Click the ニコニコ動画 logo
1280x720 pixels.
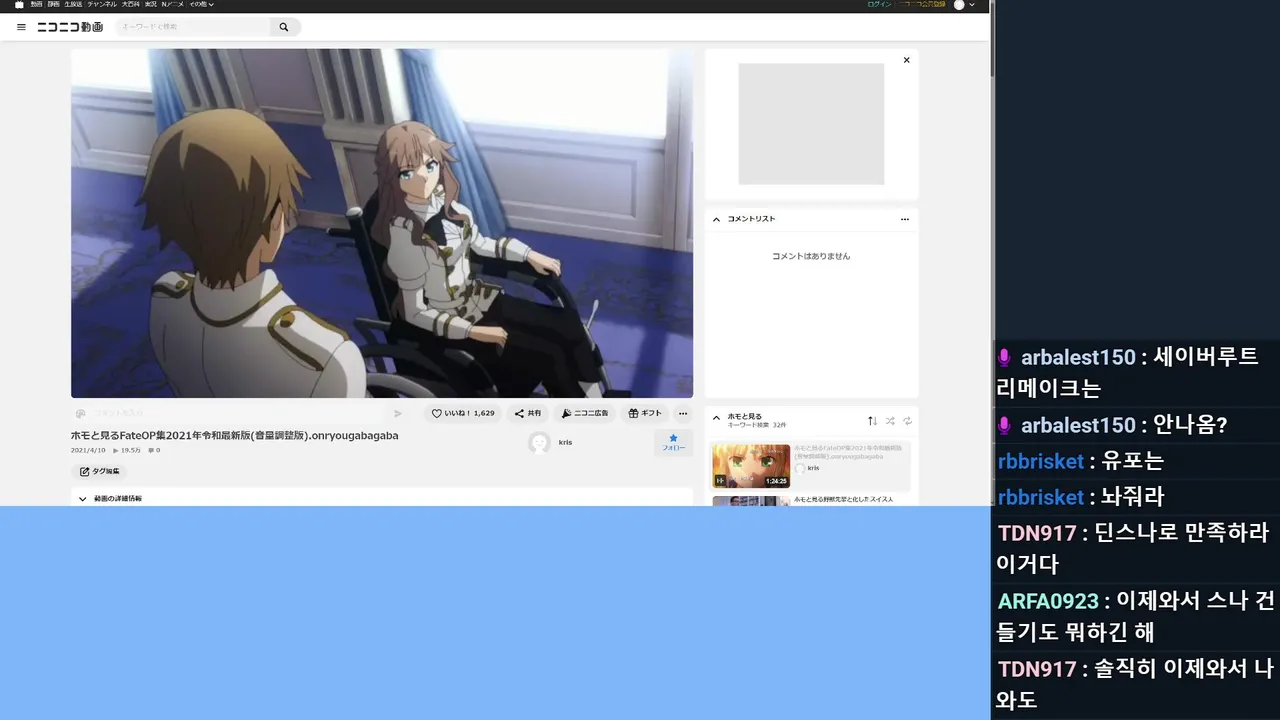click(x=70, y=27)
